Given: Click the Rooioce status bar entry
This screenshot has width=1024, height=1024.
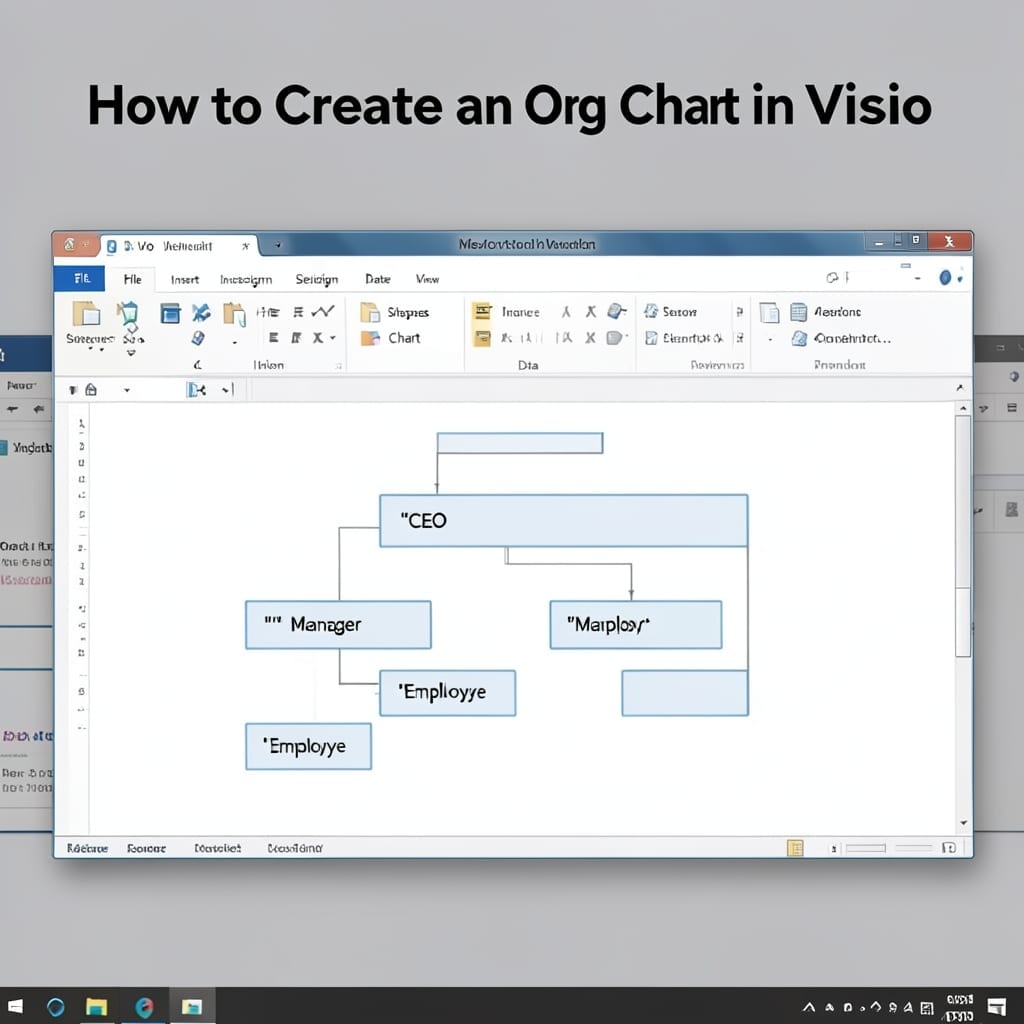Looking at the screenshot, I should tap(146, 848).
